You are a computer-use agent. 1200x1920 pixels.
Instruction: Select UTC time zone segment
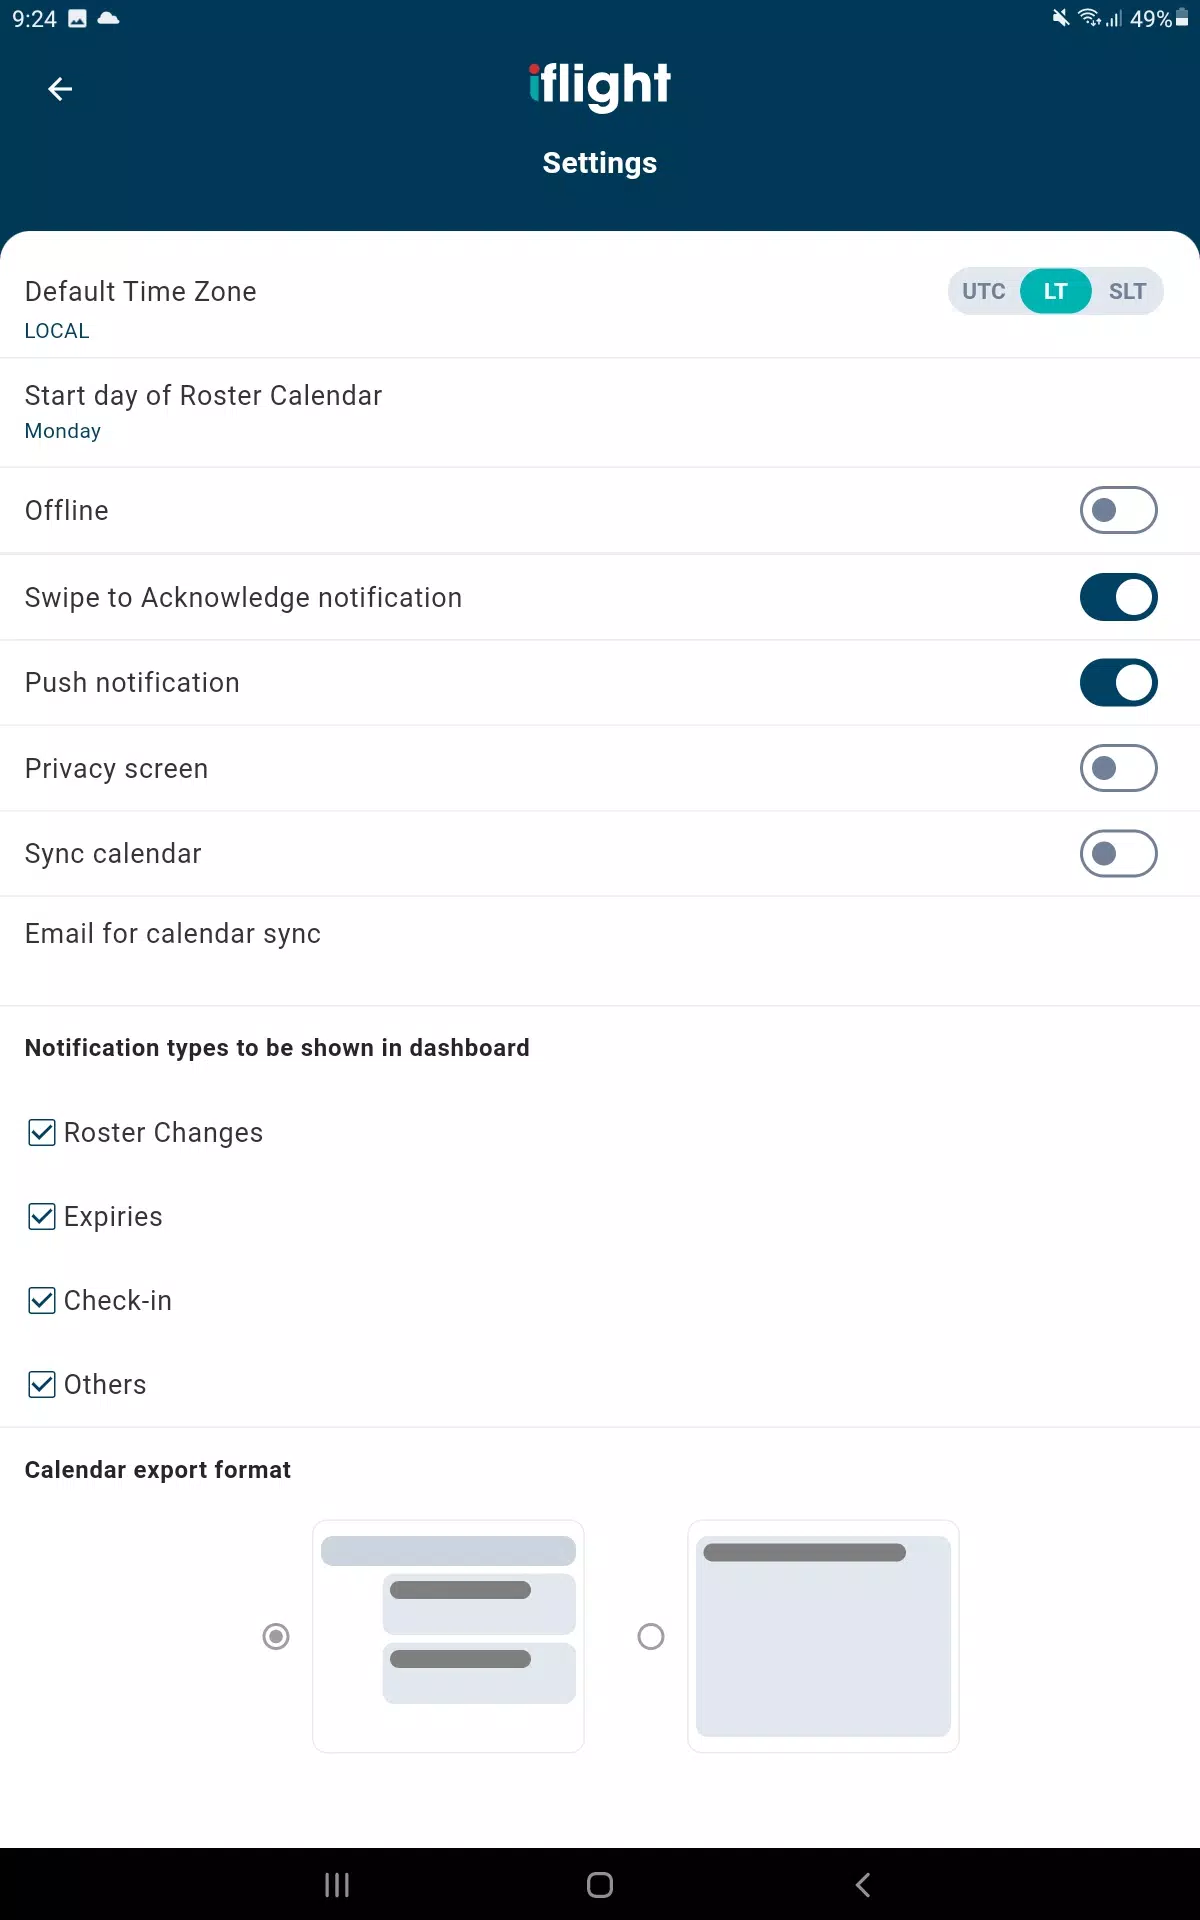pos(984,291)
